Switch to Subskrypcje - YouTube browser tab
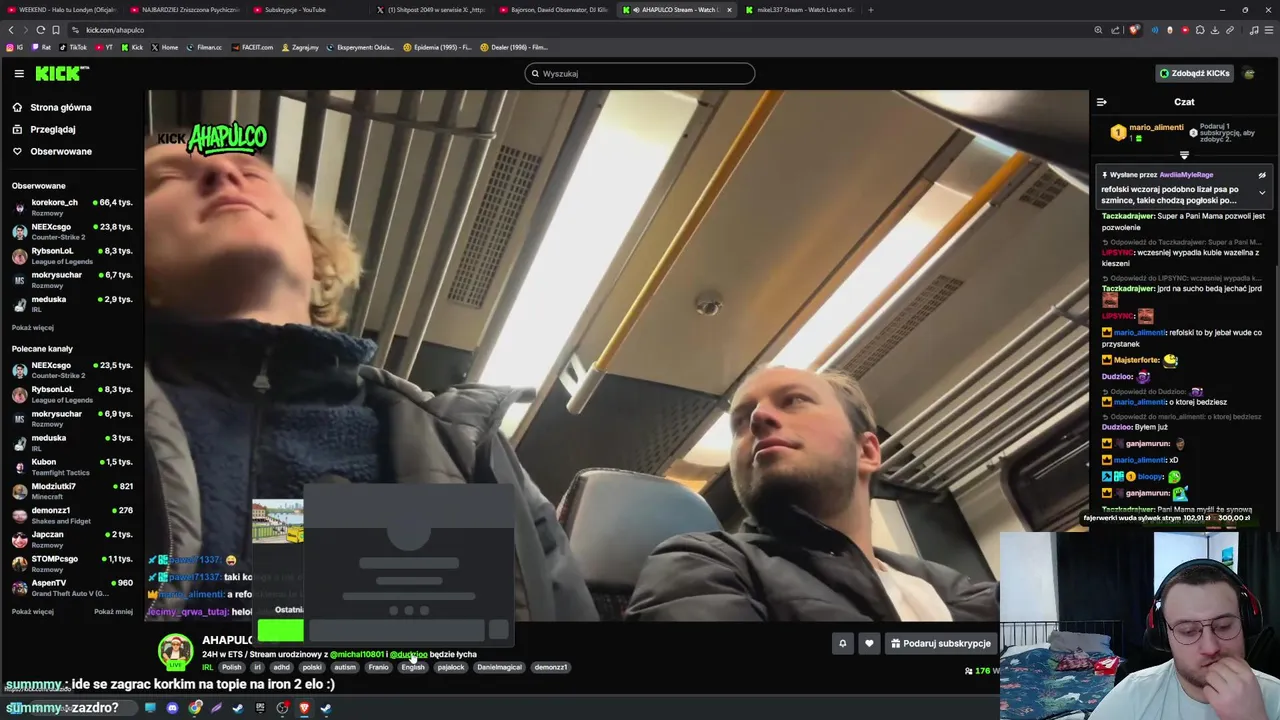1280x720 pixels. click(305, 9)
